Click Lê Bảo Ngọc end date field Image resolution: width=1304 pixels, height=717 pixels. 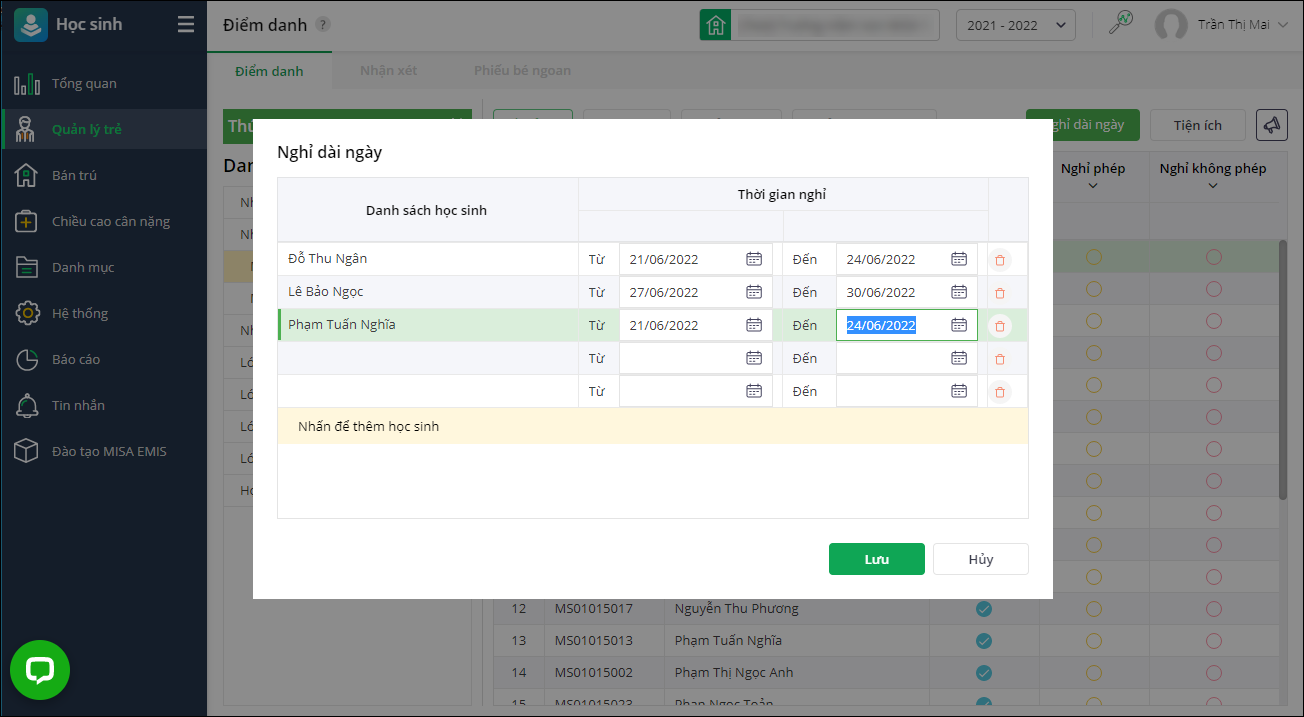pos(907,292)
